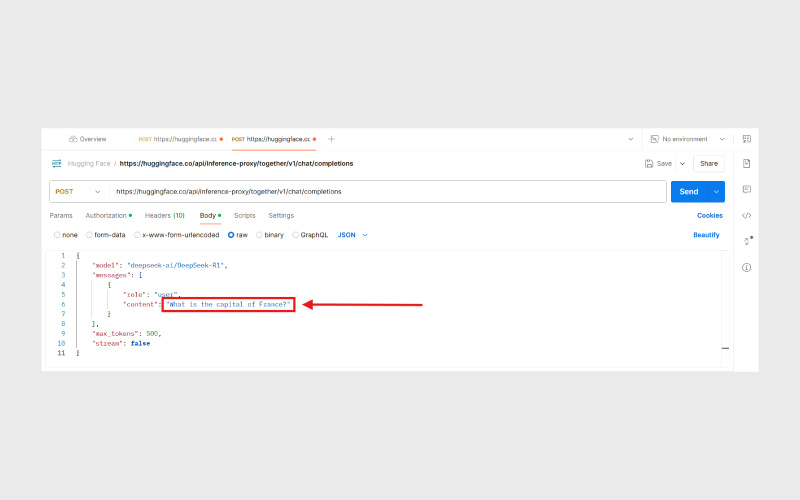Choose the GraphQL body radio option
800x500 pixels.
pyautogui.click(x=295, y=235)
